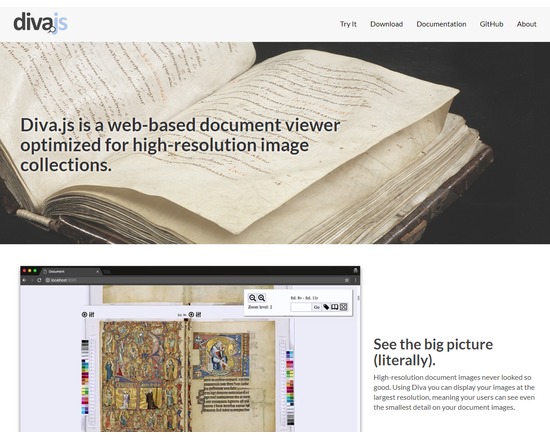Click the right manuscript page with text
This screenshot has height=440, width=550.
pyautogui.click(x=233, y=376)
